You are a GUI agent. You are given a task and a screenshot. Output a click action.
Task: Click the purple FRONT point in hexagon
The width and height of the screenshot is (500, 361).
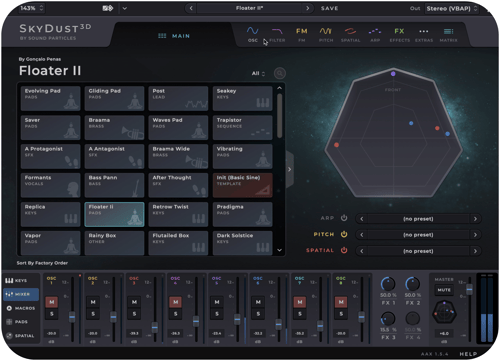(x=393, y=74)
